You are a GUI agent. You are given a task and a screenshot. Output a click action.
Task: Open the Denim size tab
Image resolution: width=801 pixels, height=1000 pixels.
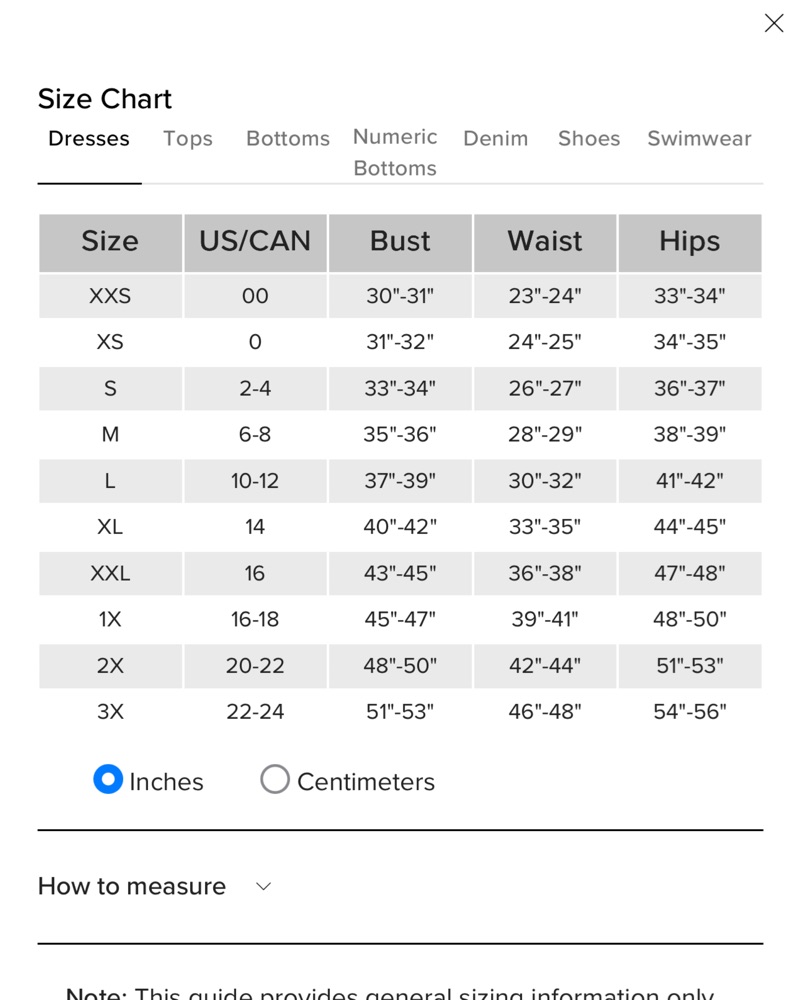[x=496, y=138]
